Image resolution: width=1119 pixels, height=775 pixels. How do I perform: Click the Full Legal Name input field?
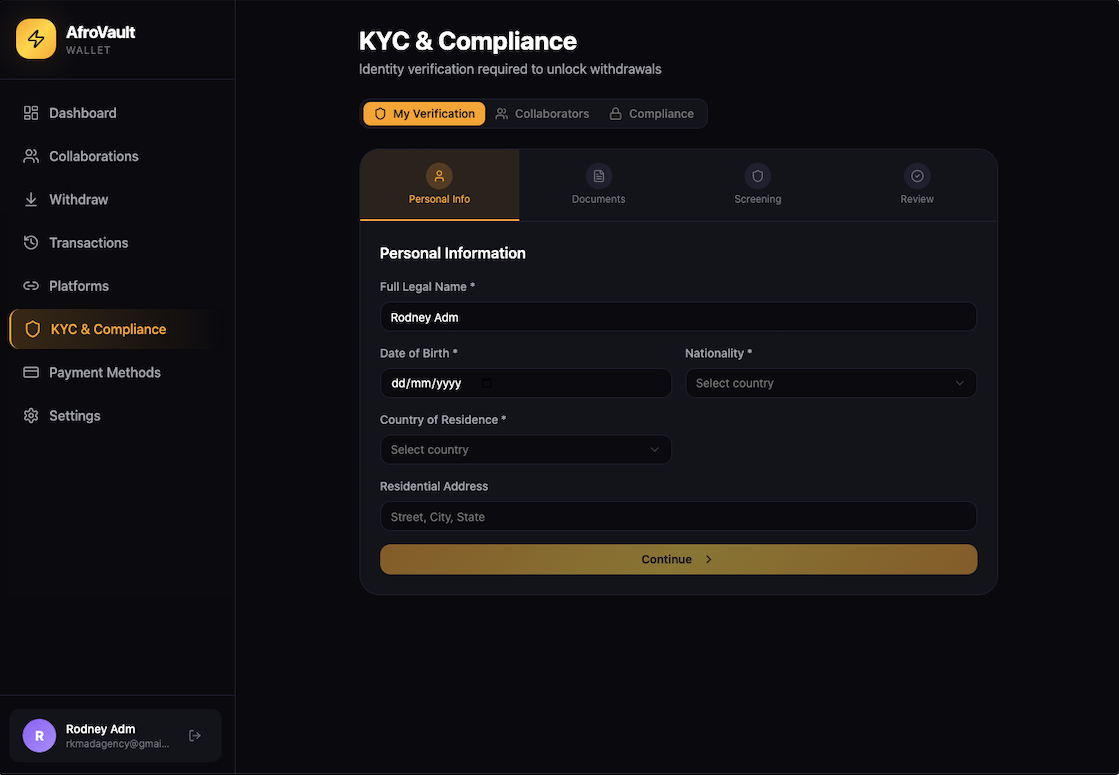coord(678,317)
